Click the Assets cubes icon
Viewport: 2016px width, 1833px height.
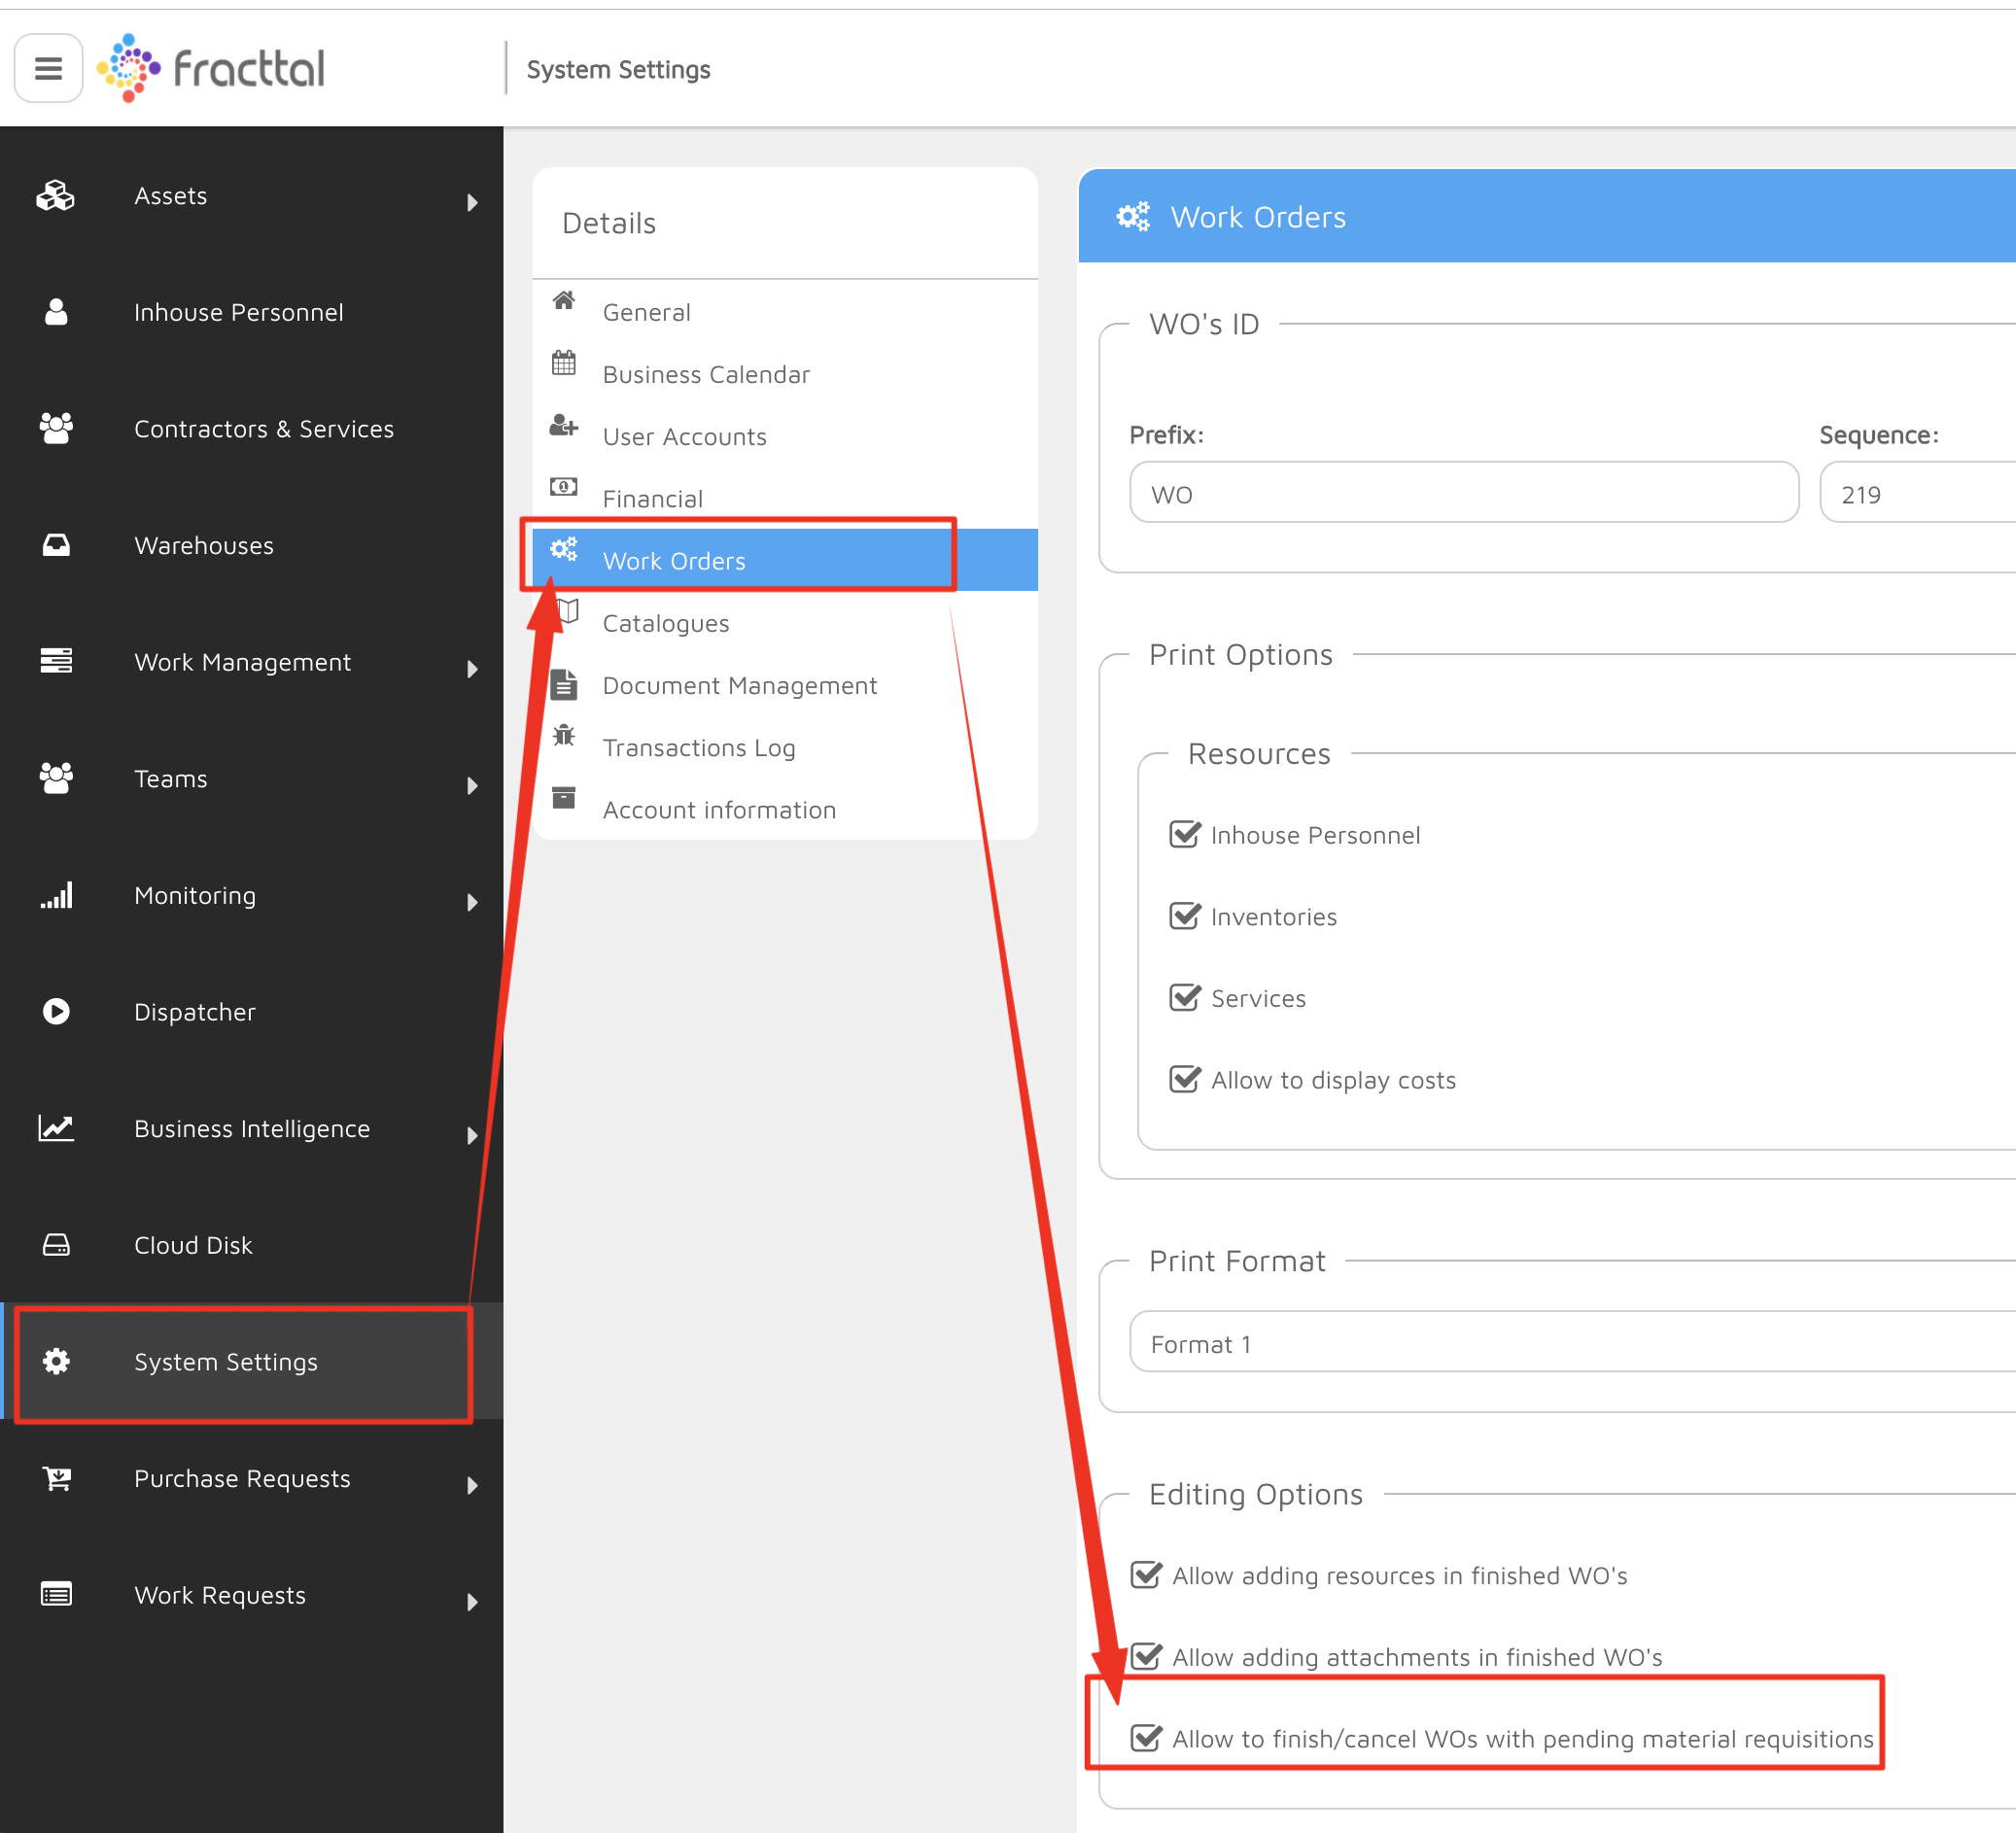[x=56, y=196]
